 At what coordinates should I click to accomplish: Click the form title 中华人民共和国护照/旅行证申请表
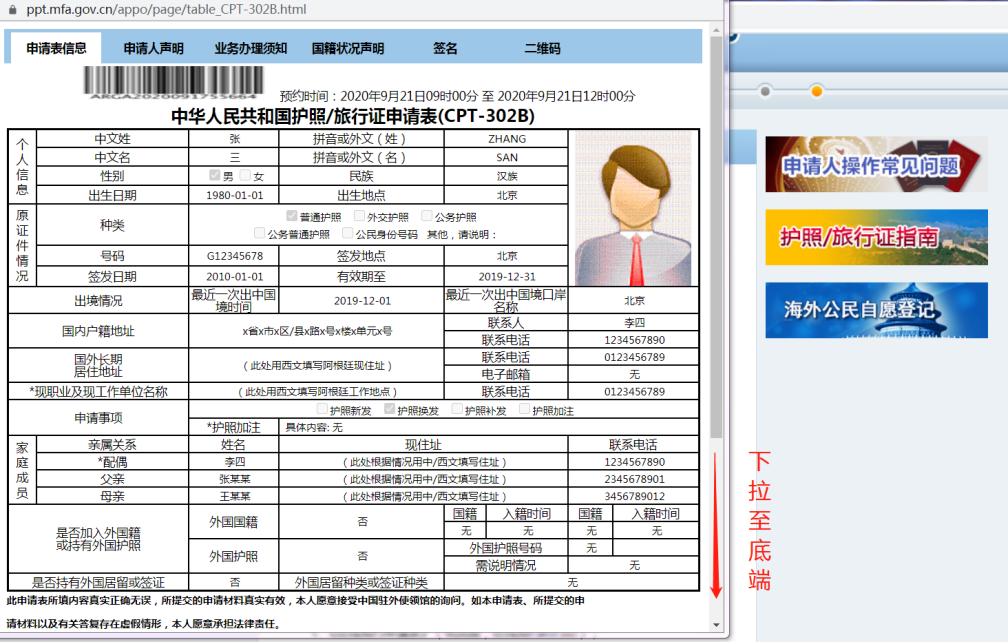[x=353, y=116]
